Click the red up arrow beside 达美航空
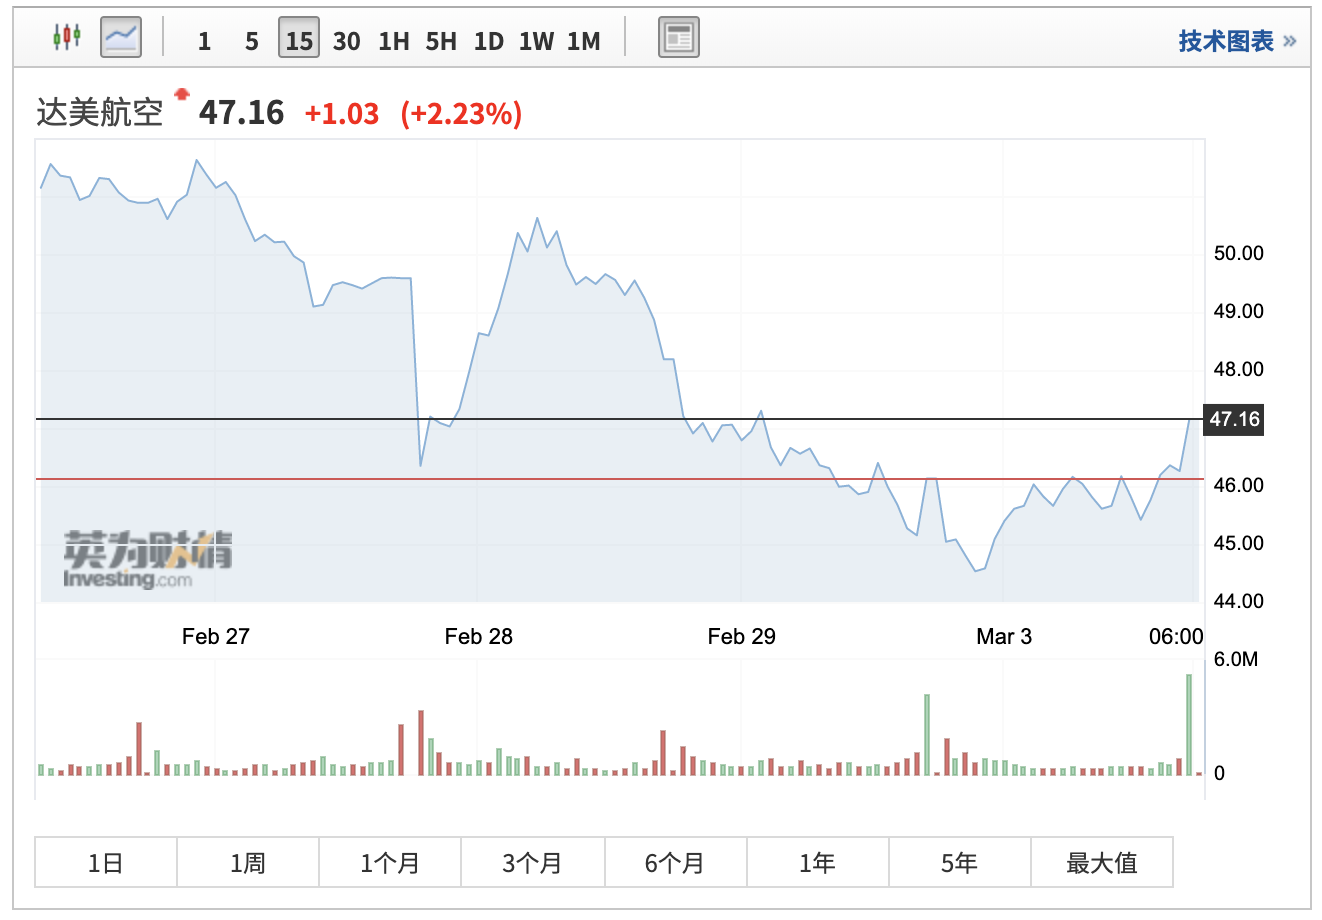The width and height of the screenshot is (1322, 920). click(x=181, y=95)
